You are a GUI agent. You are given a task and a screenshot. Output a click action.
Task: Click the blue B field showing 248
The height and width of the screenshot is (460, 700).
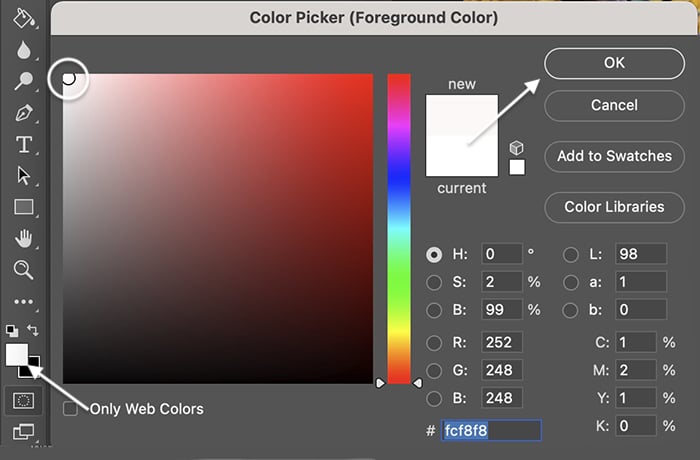(x=502, y=398)
